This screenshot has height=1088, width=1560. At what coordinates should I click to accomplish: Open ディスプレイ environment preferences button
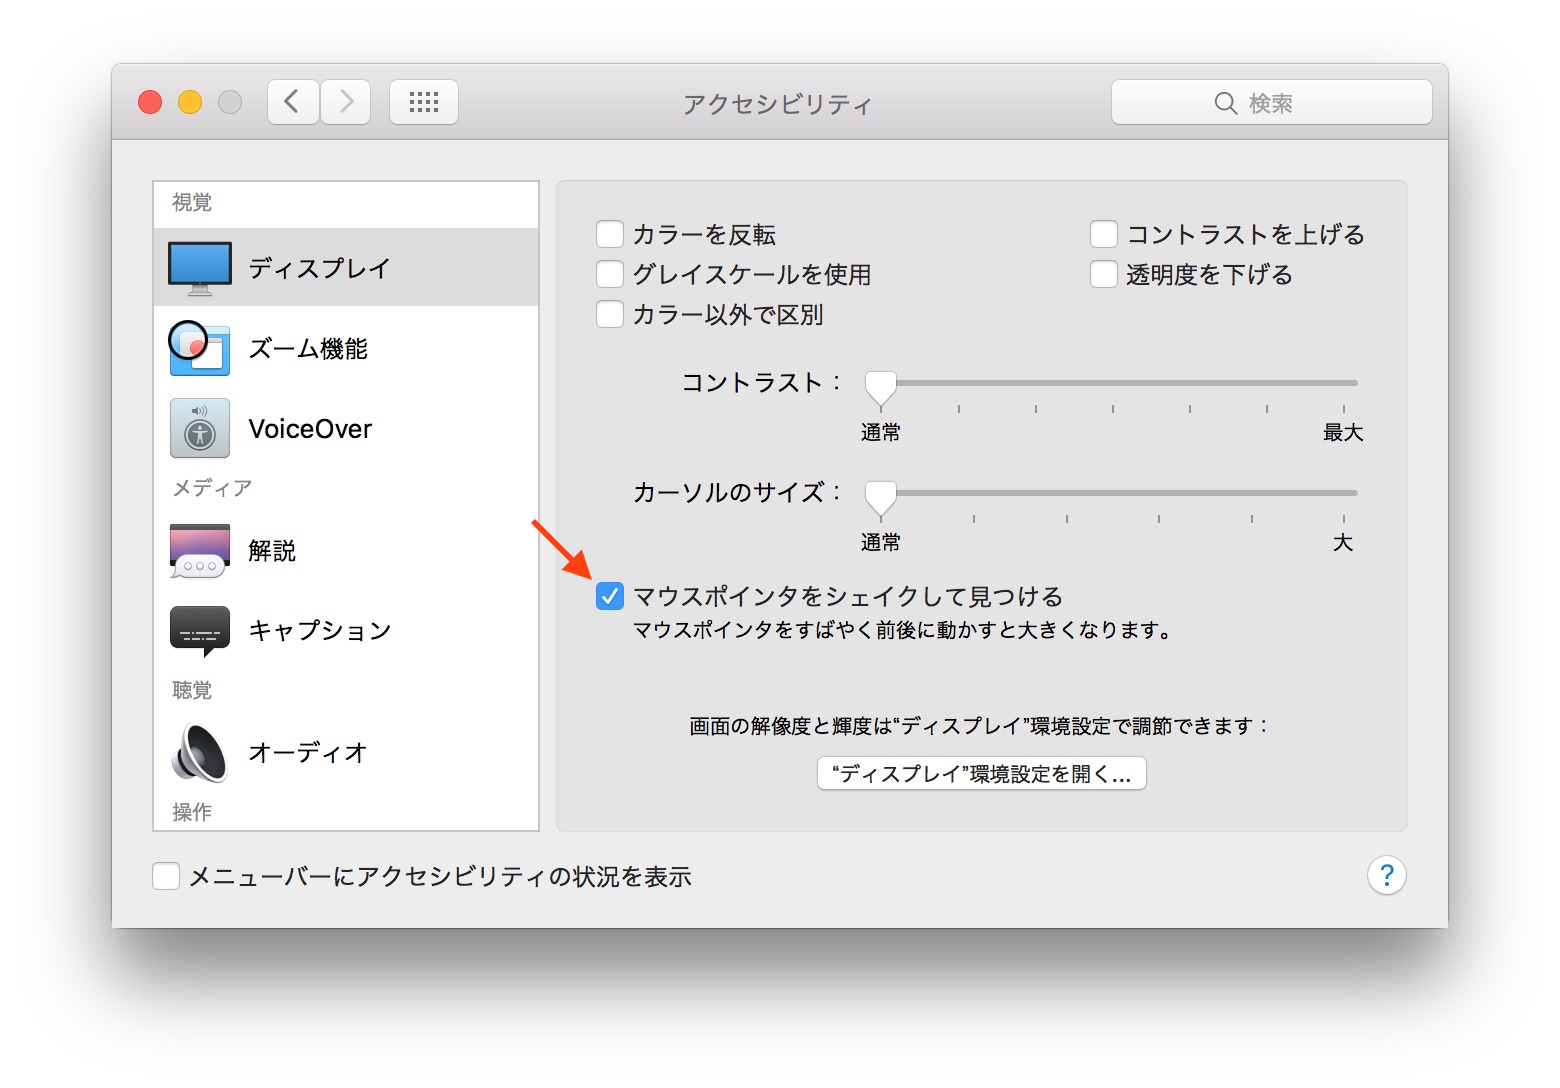(981, 773)
